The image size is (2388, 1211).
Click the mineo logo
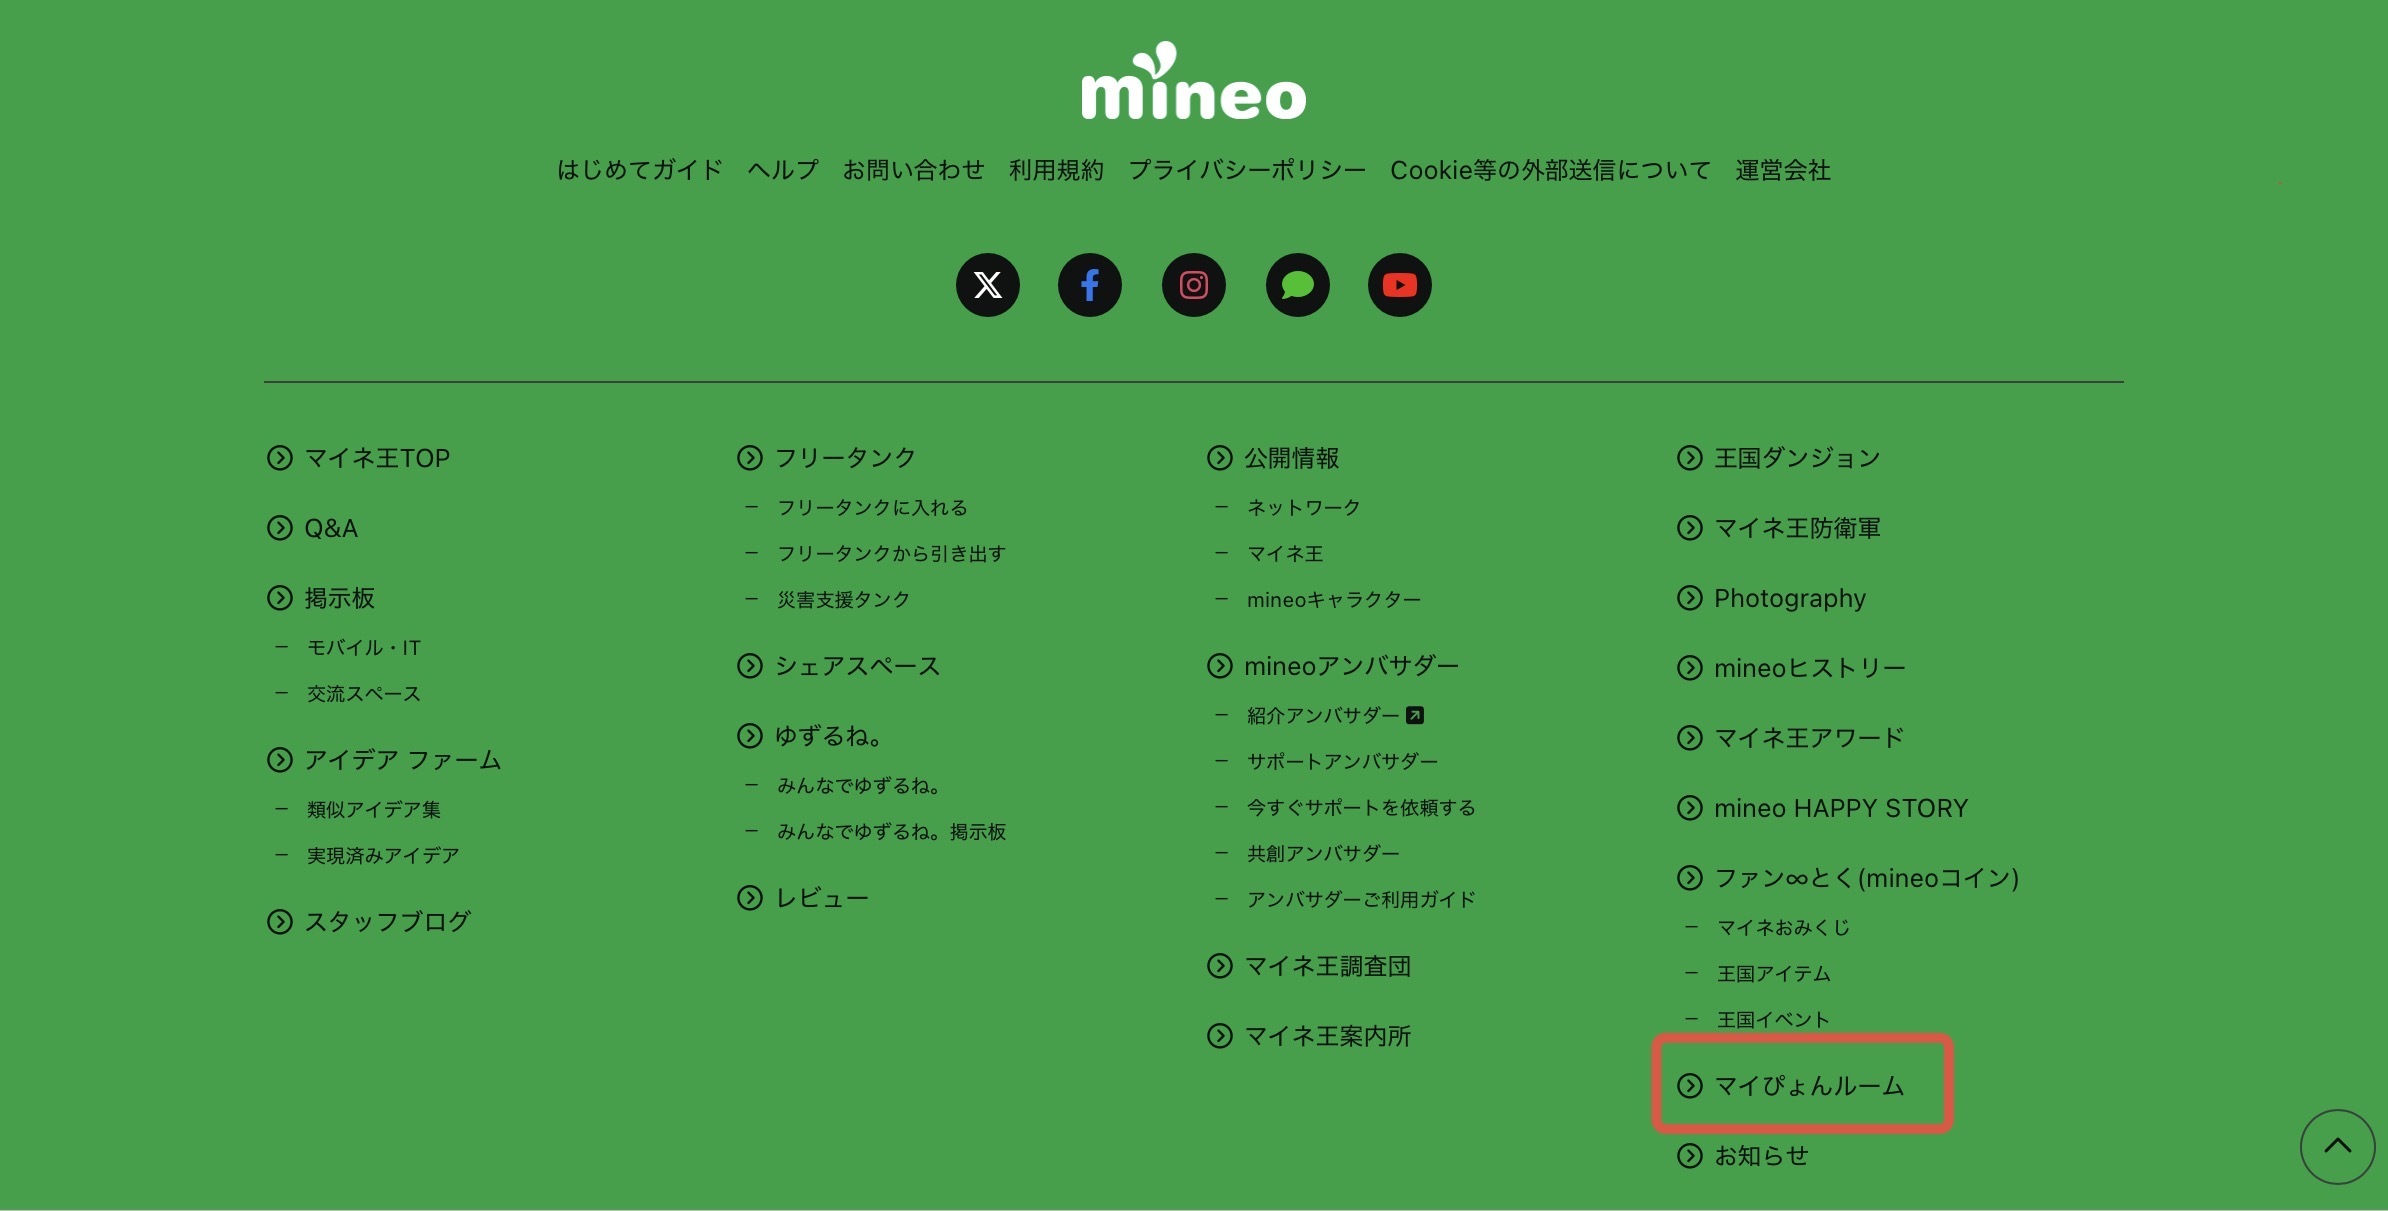tap(1193, 84)
